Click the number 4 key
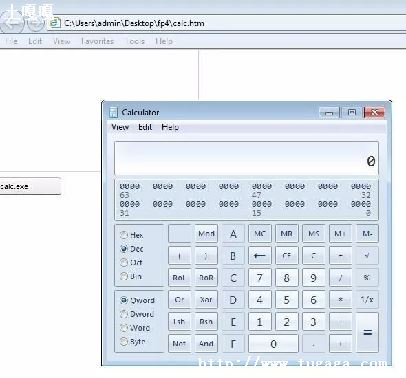 point(260,300)
